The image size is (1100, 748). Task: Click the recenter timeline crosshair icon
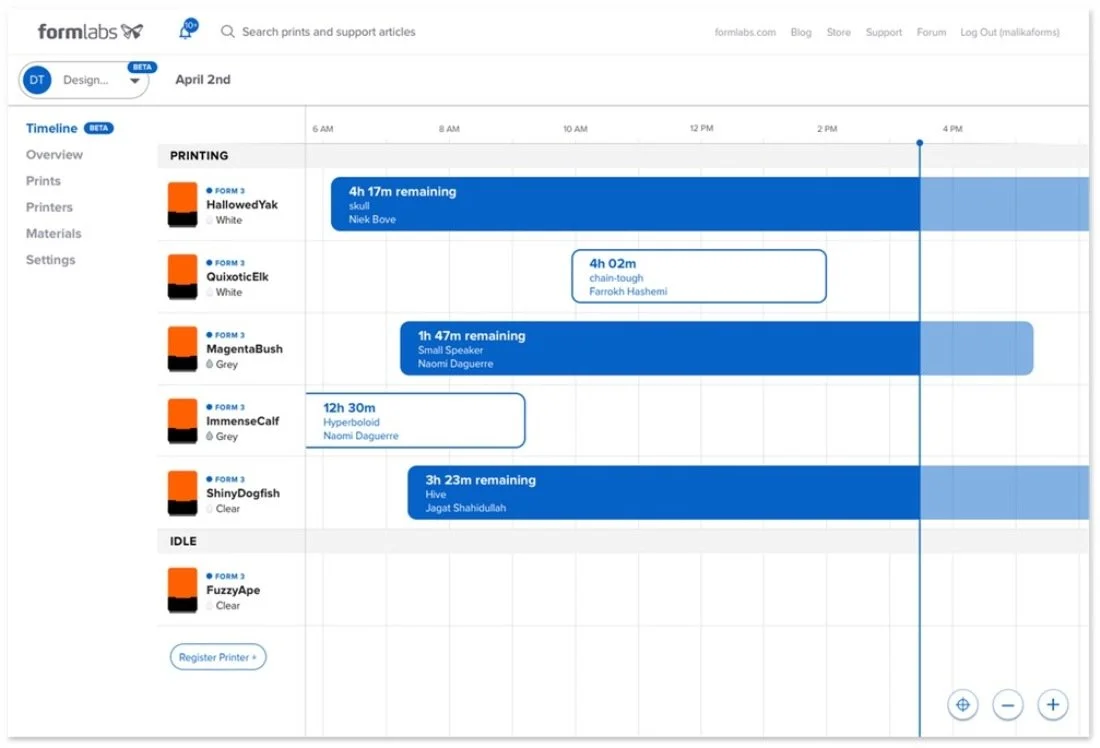coord(962,704)
